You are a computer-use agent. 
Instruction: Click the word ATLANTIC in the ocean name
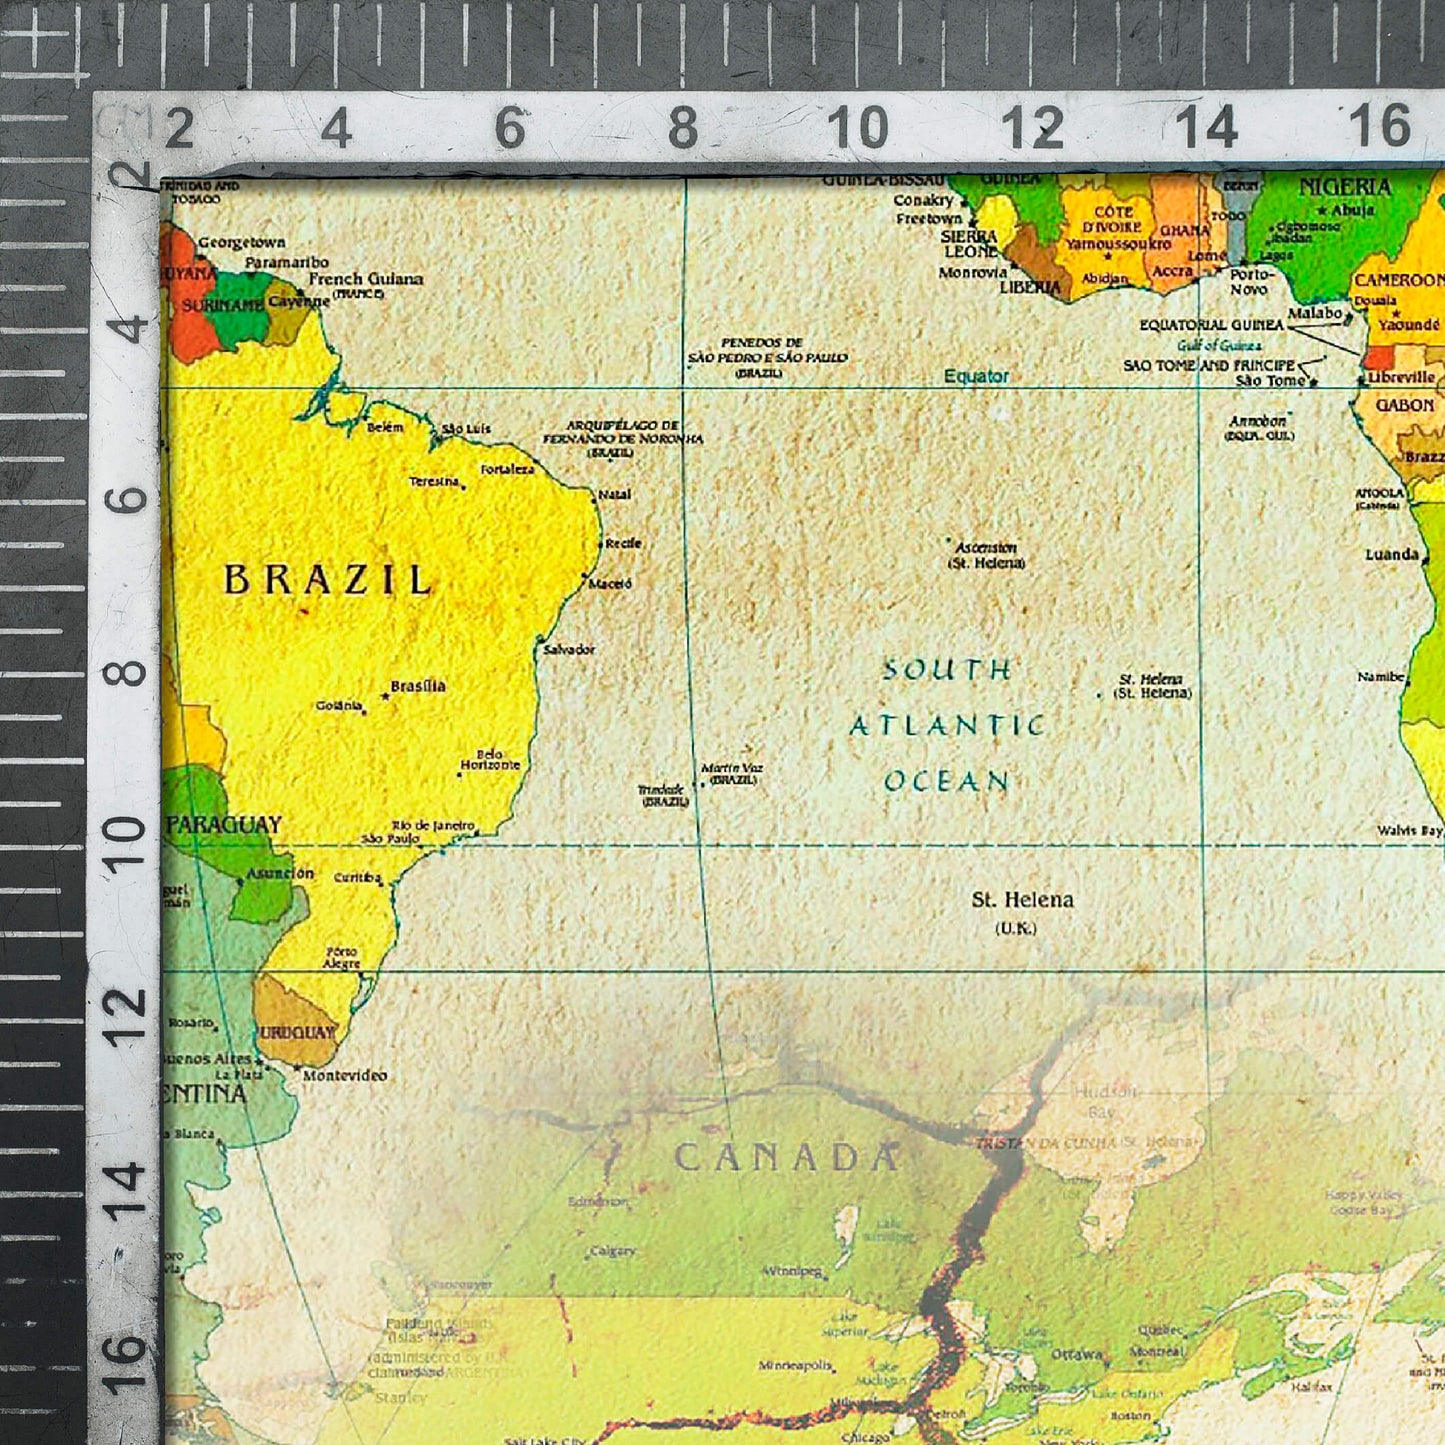click(946, 725)
